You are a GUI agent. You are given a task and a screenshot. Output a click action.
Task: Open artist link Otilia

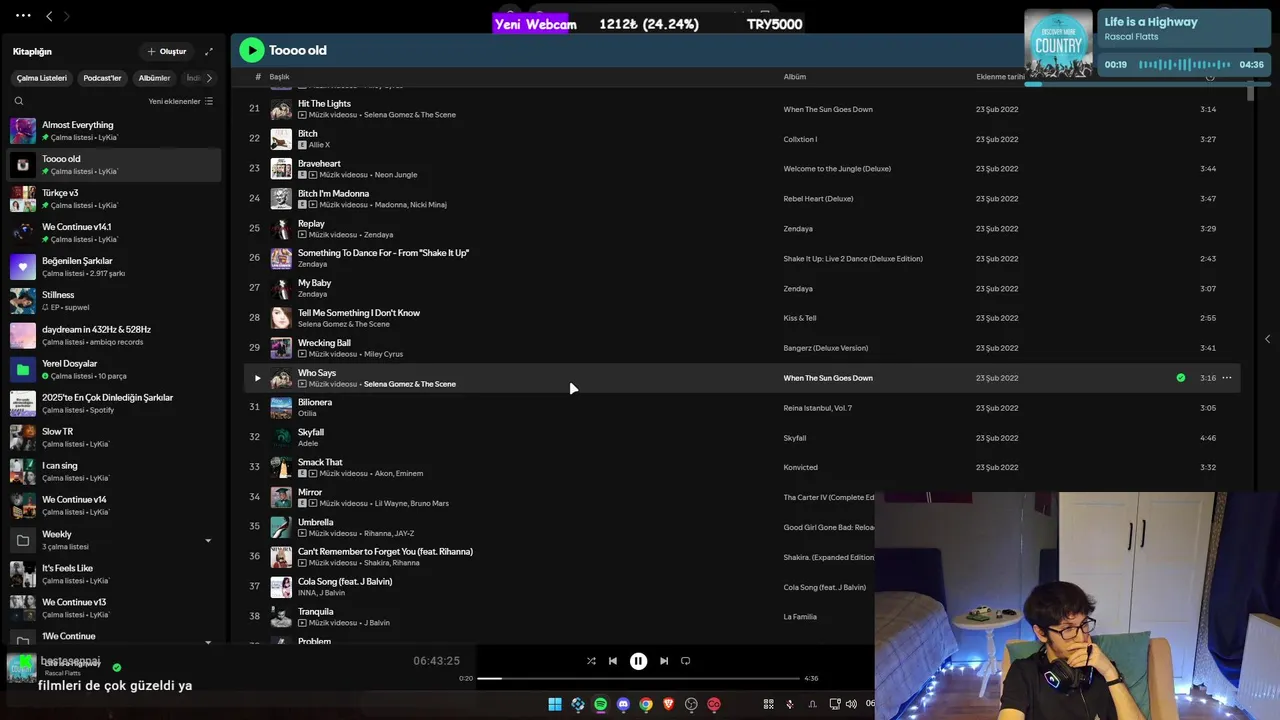[x=307, y=413]
